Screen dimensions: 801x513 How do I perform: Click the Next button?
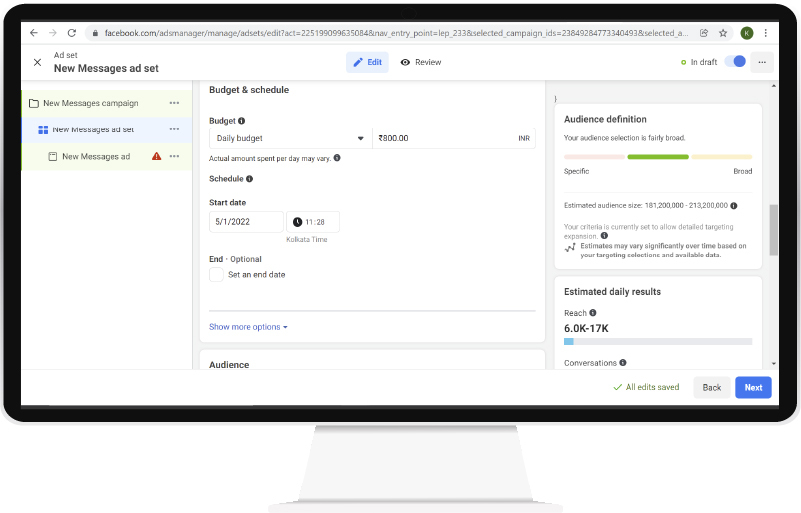(753, 387)
